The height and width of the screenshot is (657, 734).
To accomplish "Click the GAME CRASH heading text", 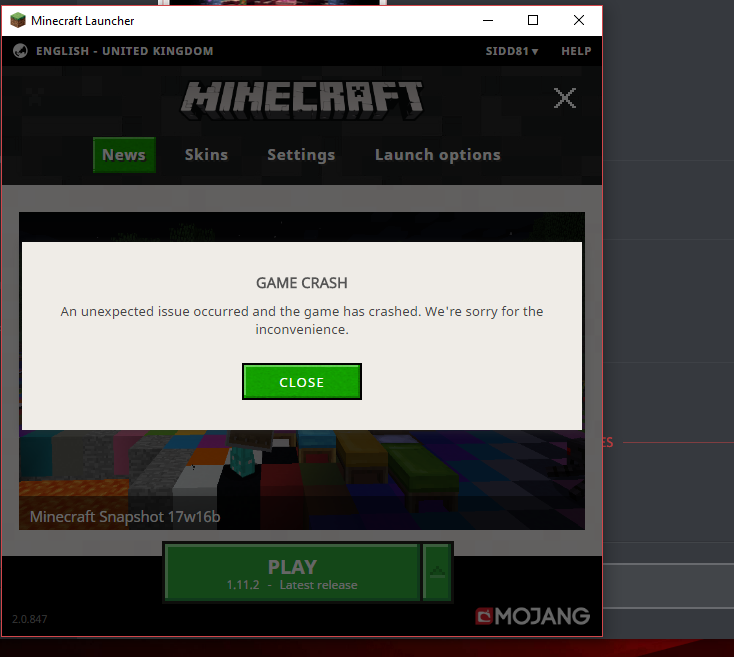I will coord(302,283).
